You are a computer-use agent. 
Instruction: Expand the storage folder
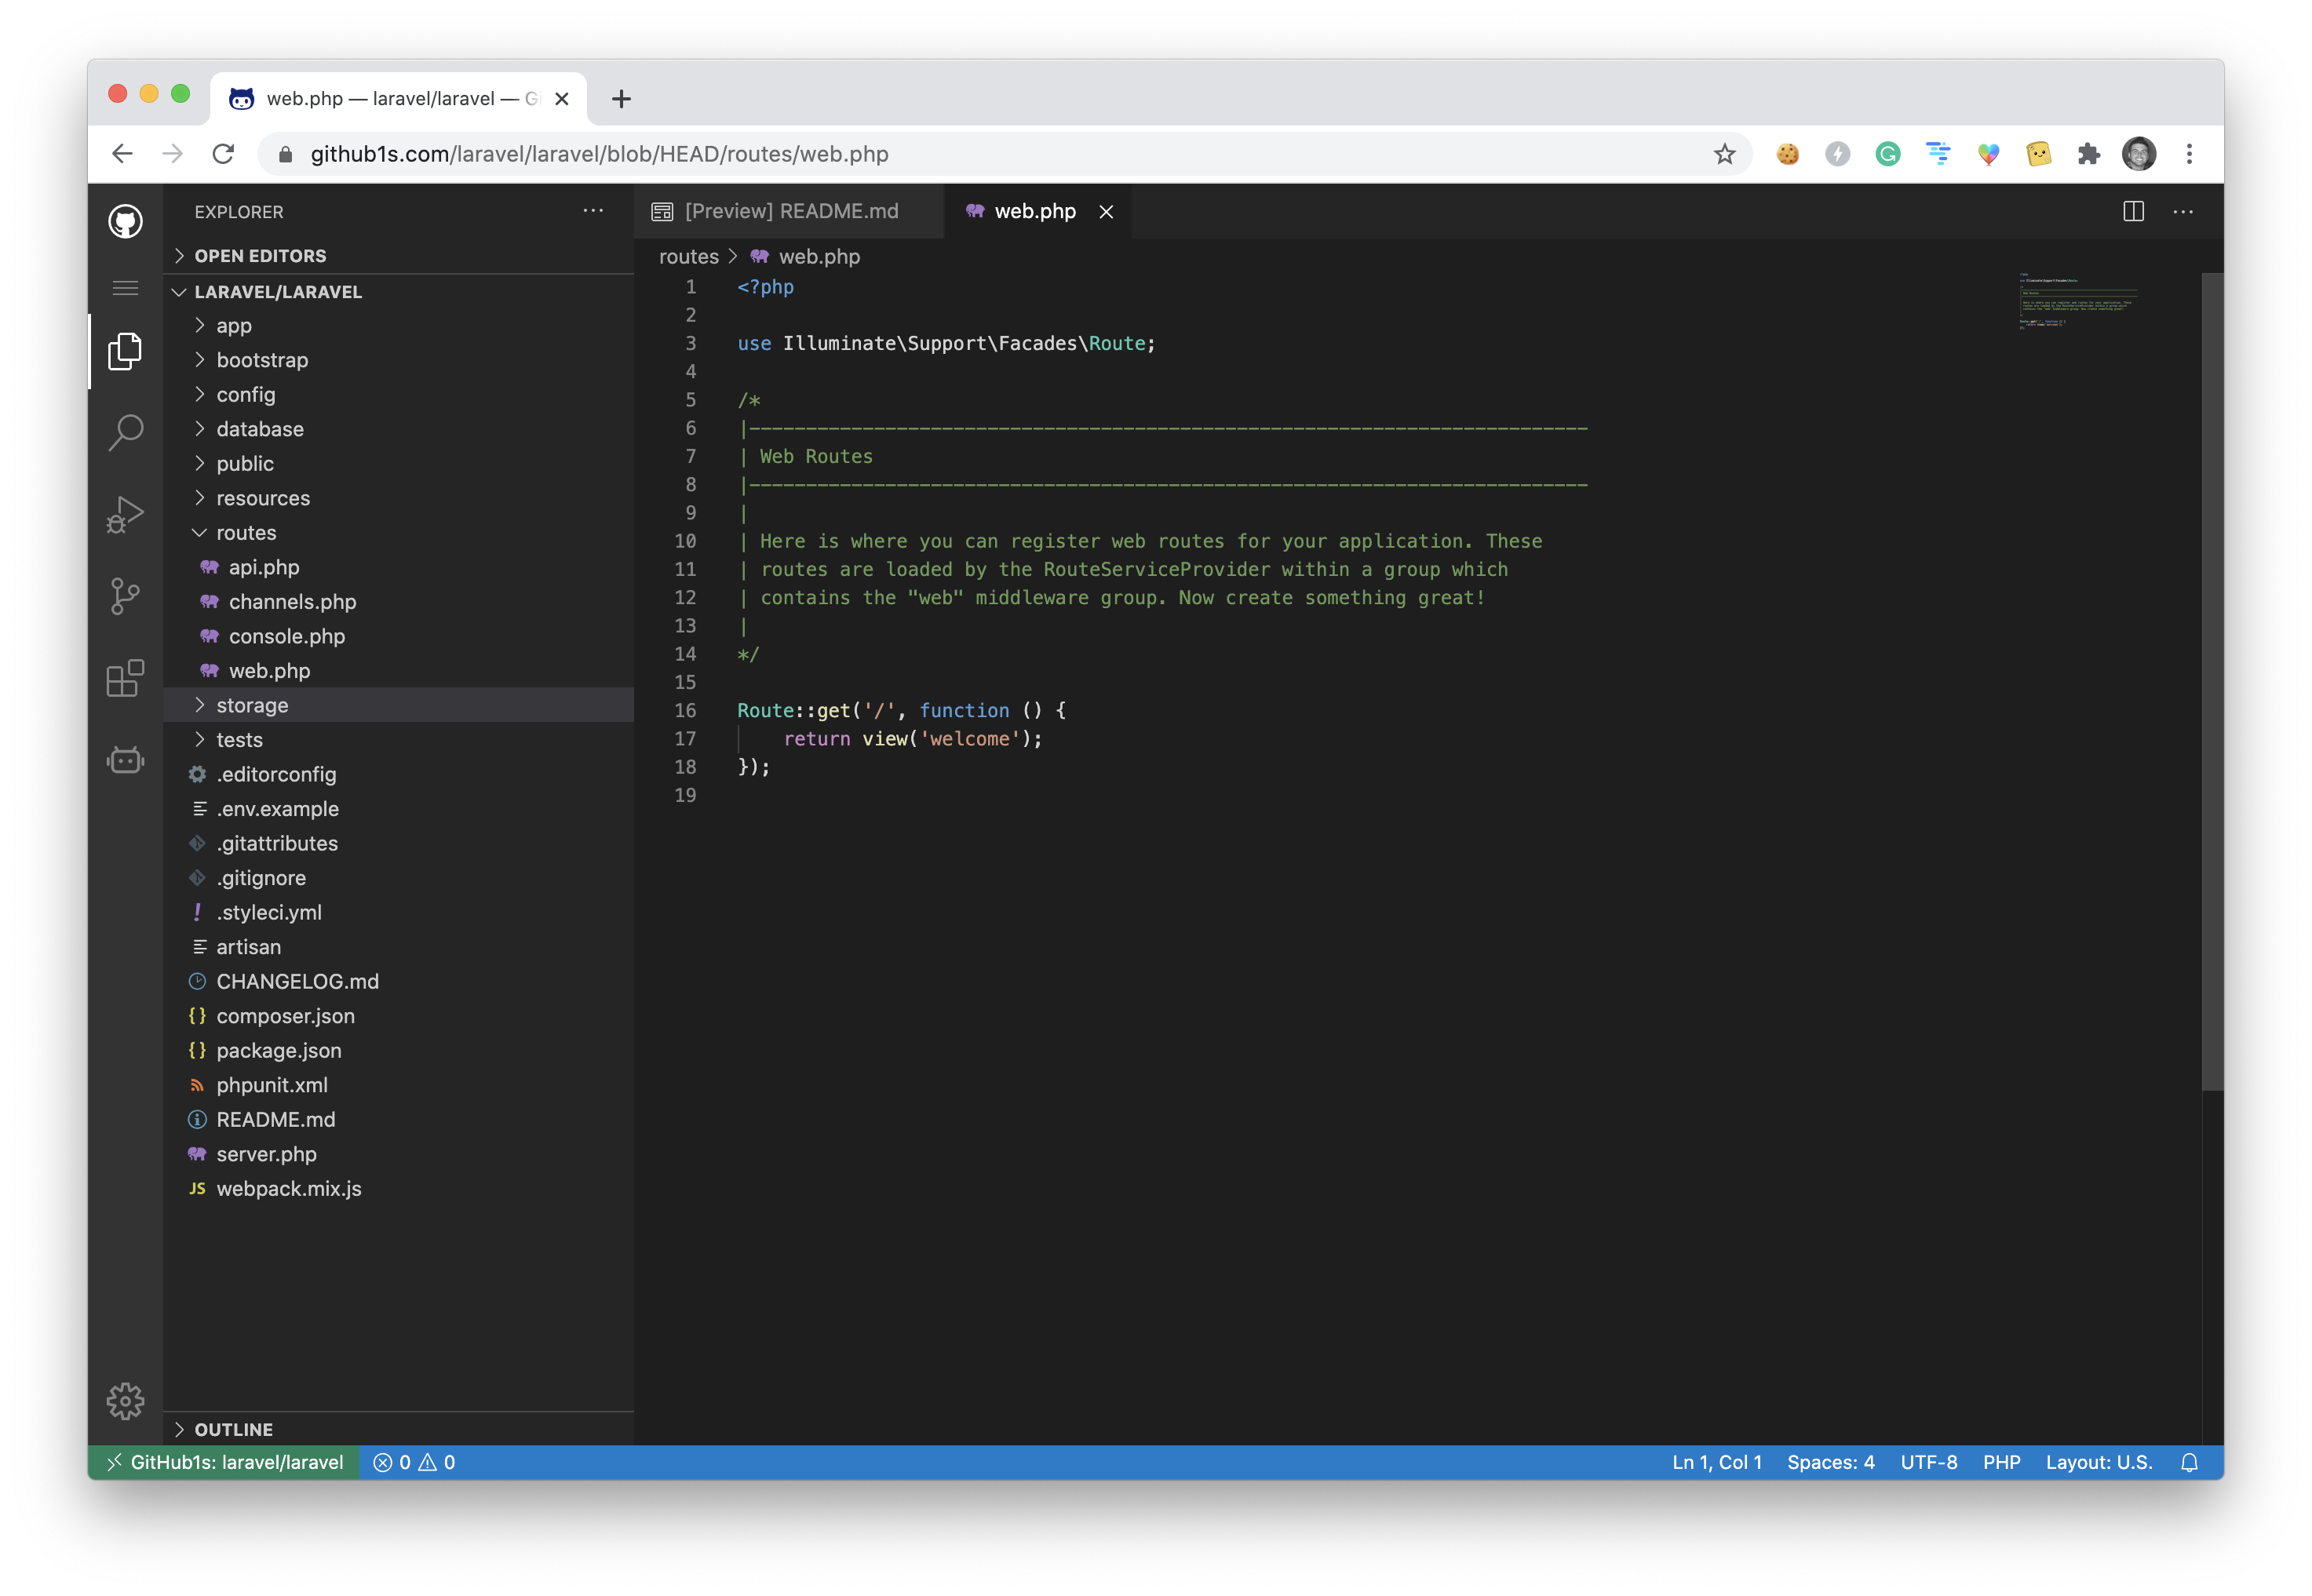coord(398,705)
